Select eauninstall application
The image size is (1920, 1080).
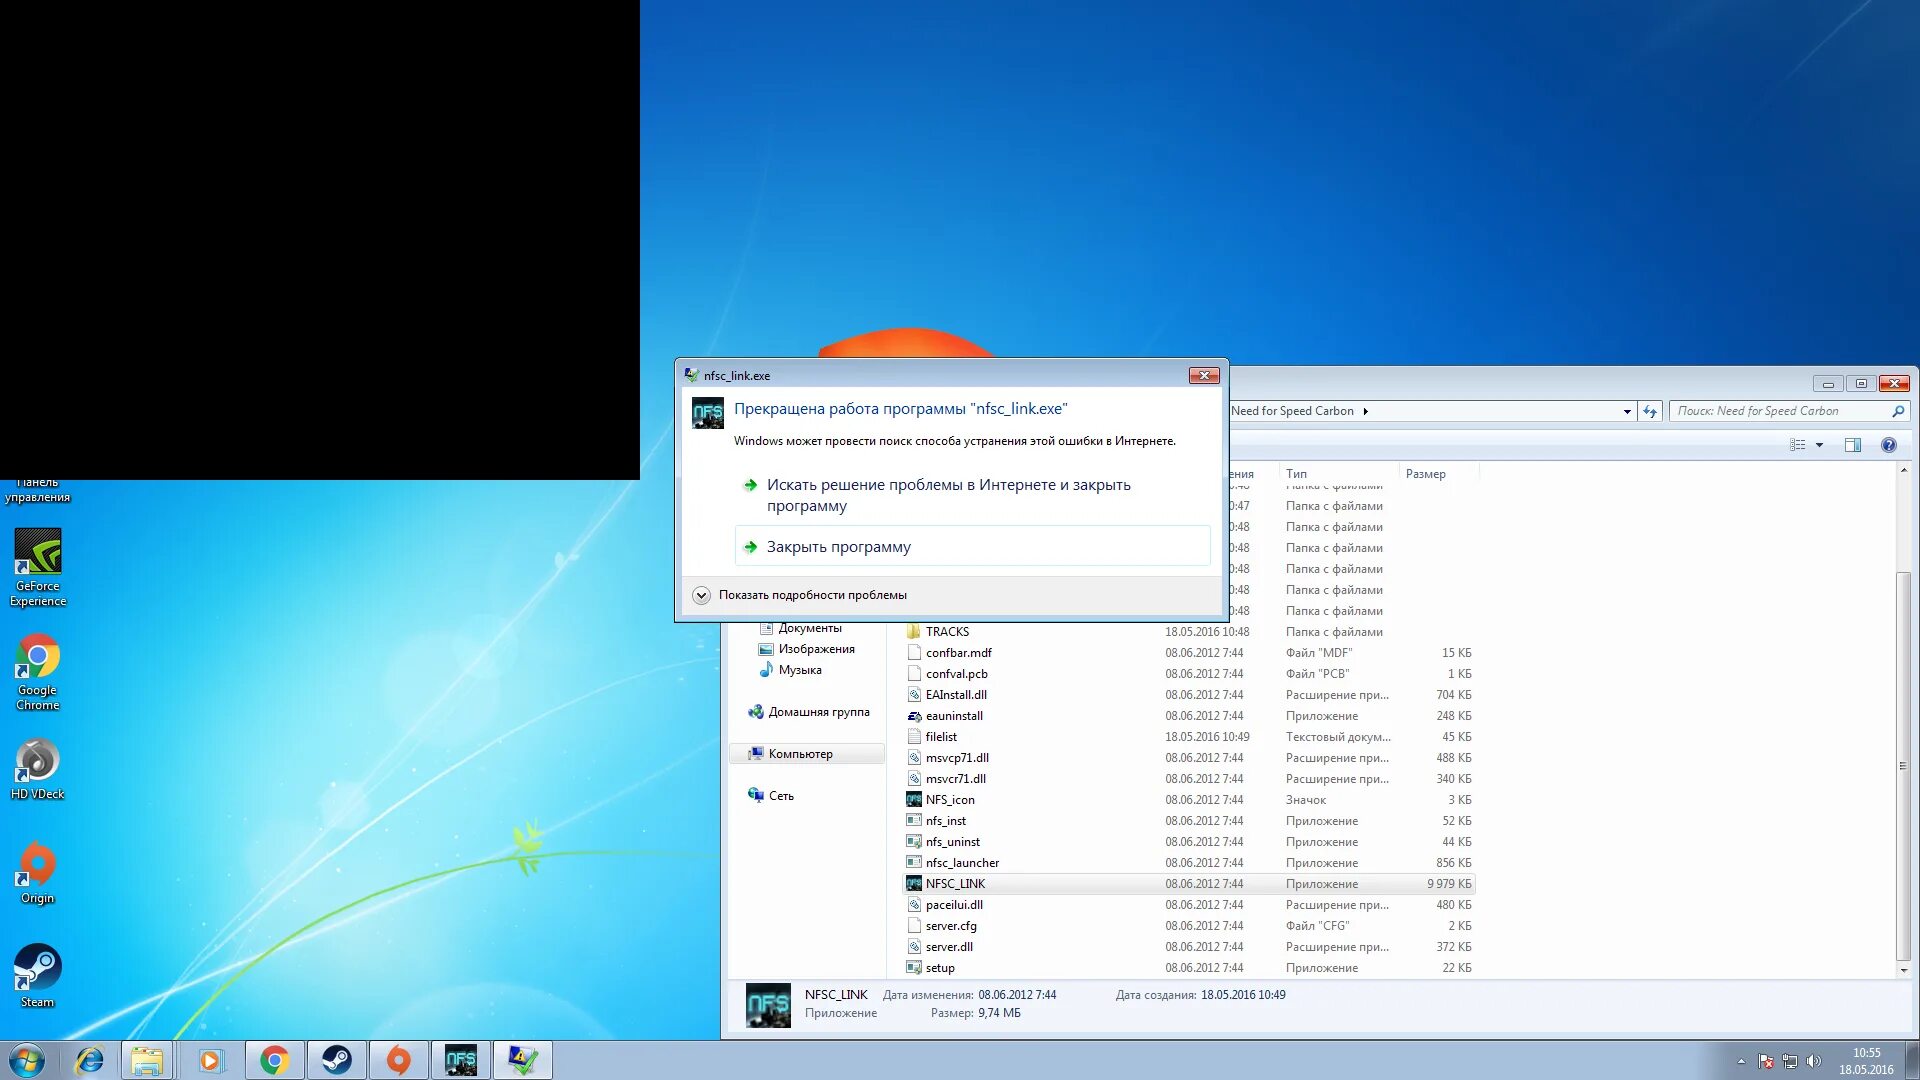click(x=1188, y=716)
